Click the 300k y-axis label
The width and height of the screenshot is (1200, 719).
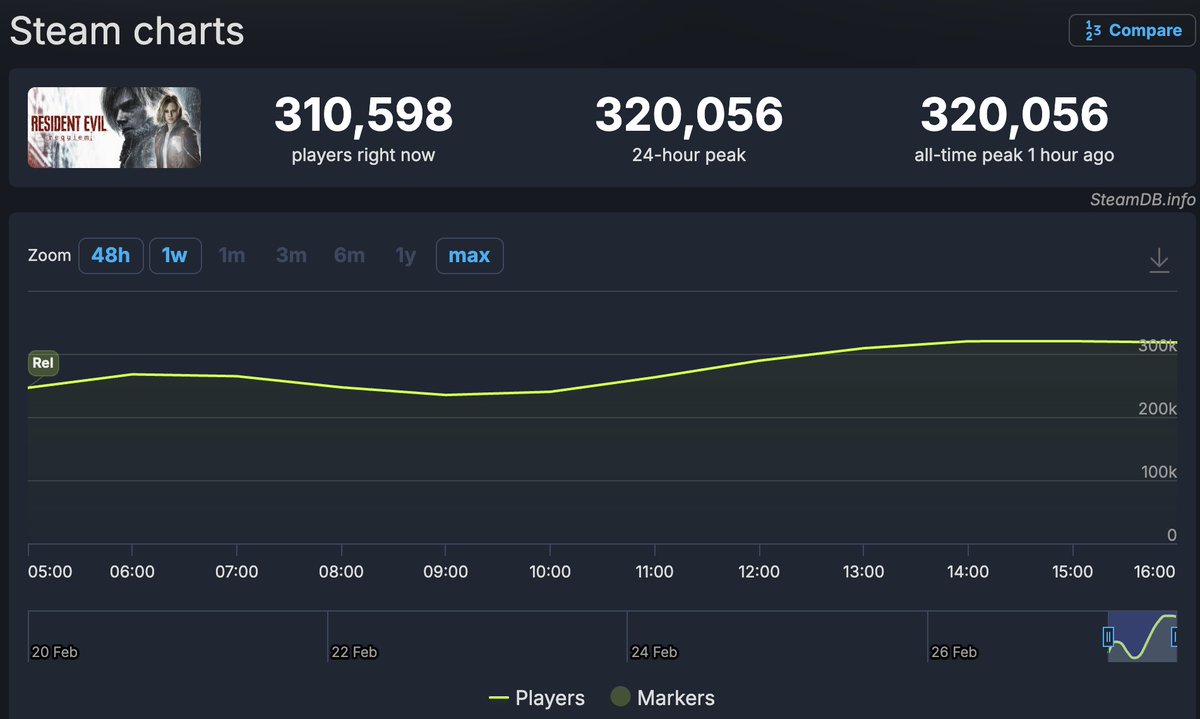tap(1158, 346)
